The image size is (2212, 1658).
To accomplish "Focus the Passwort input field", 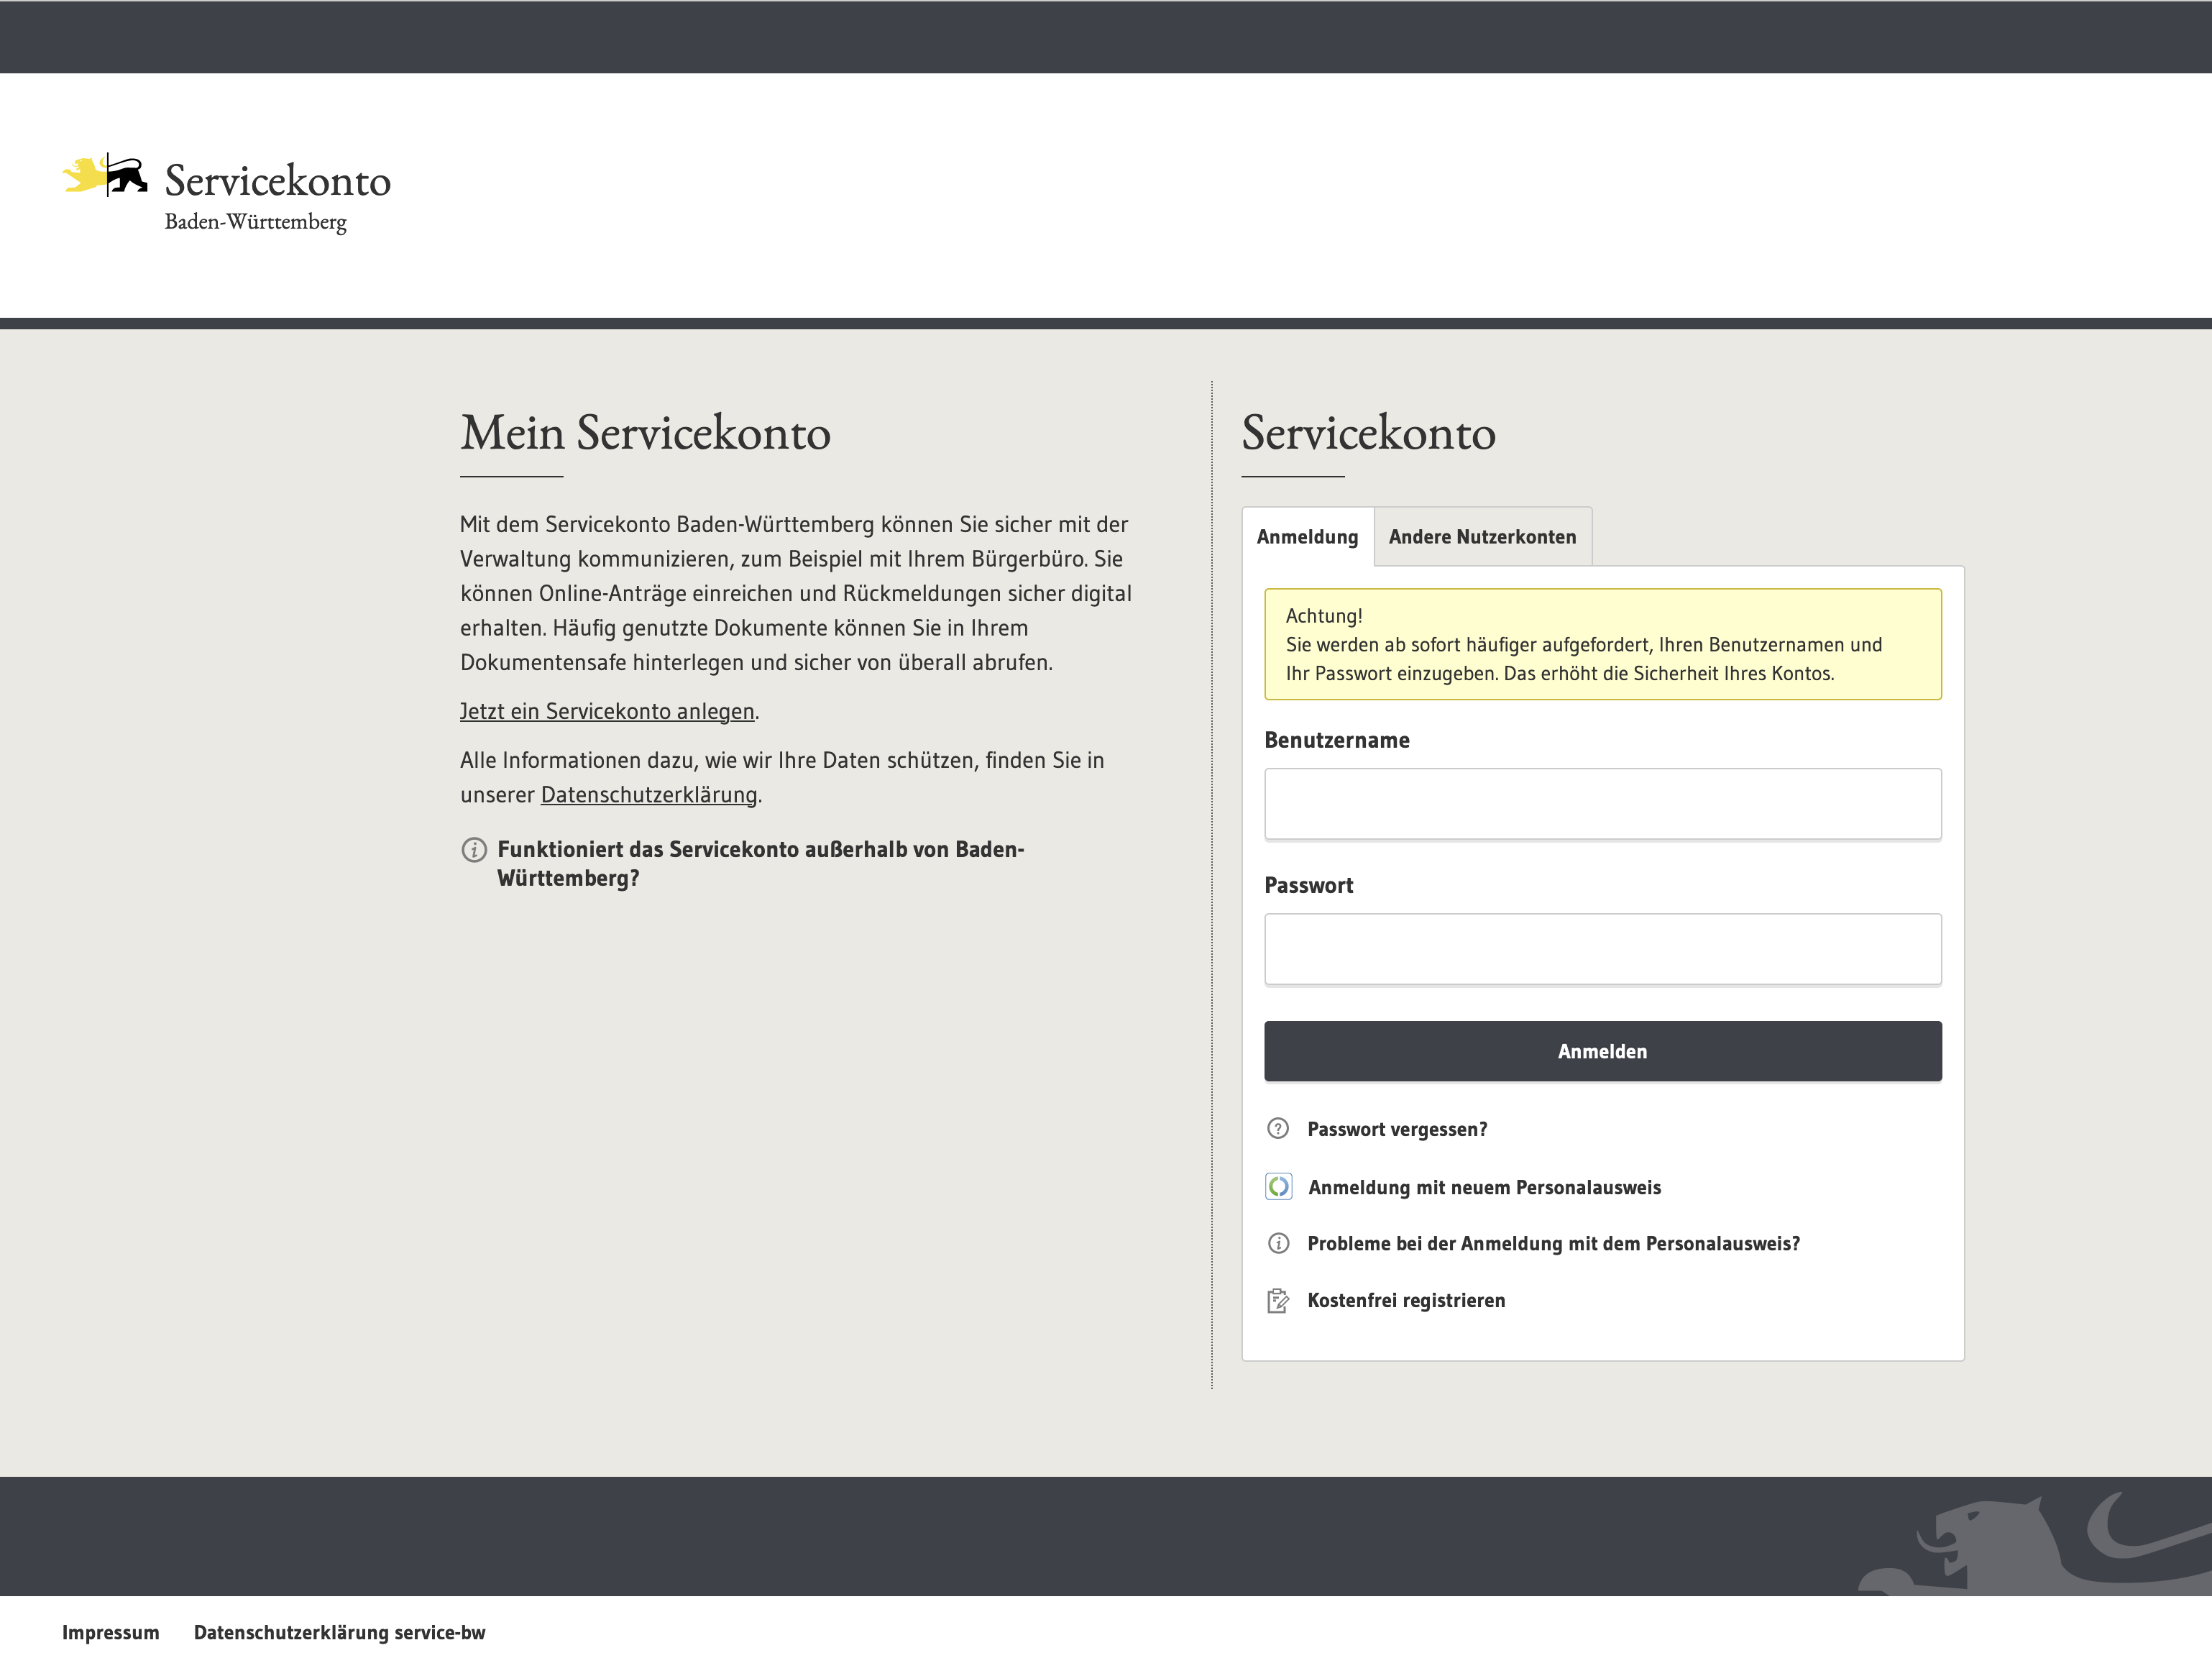I will 1603,949.
